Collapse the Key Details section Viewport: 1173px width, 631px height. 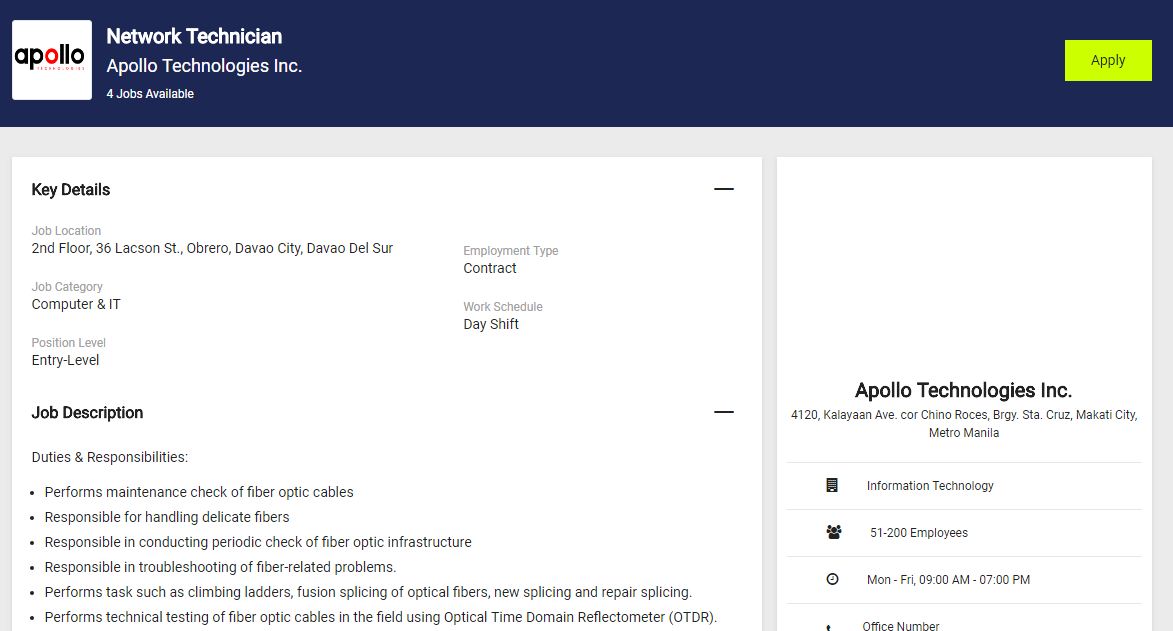723,189
